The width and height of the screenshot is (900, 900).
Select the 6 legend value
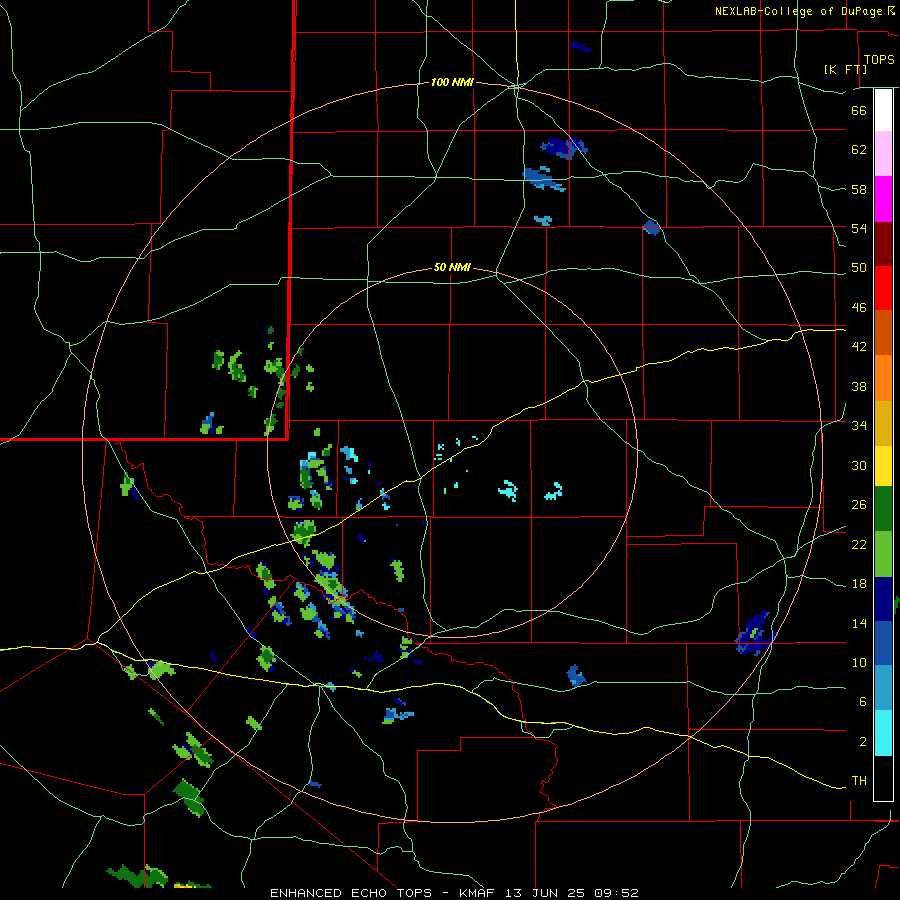point(863,701)
